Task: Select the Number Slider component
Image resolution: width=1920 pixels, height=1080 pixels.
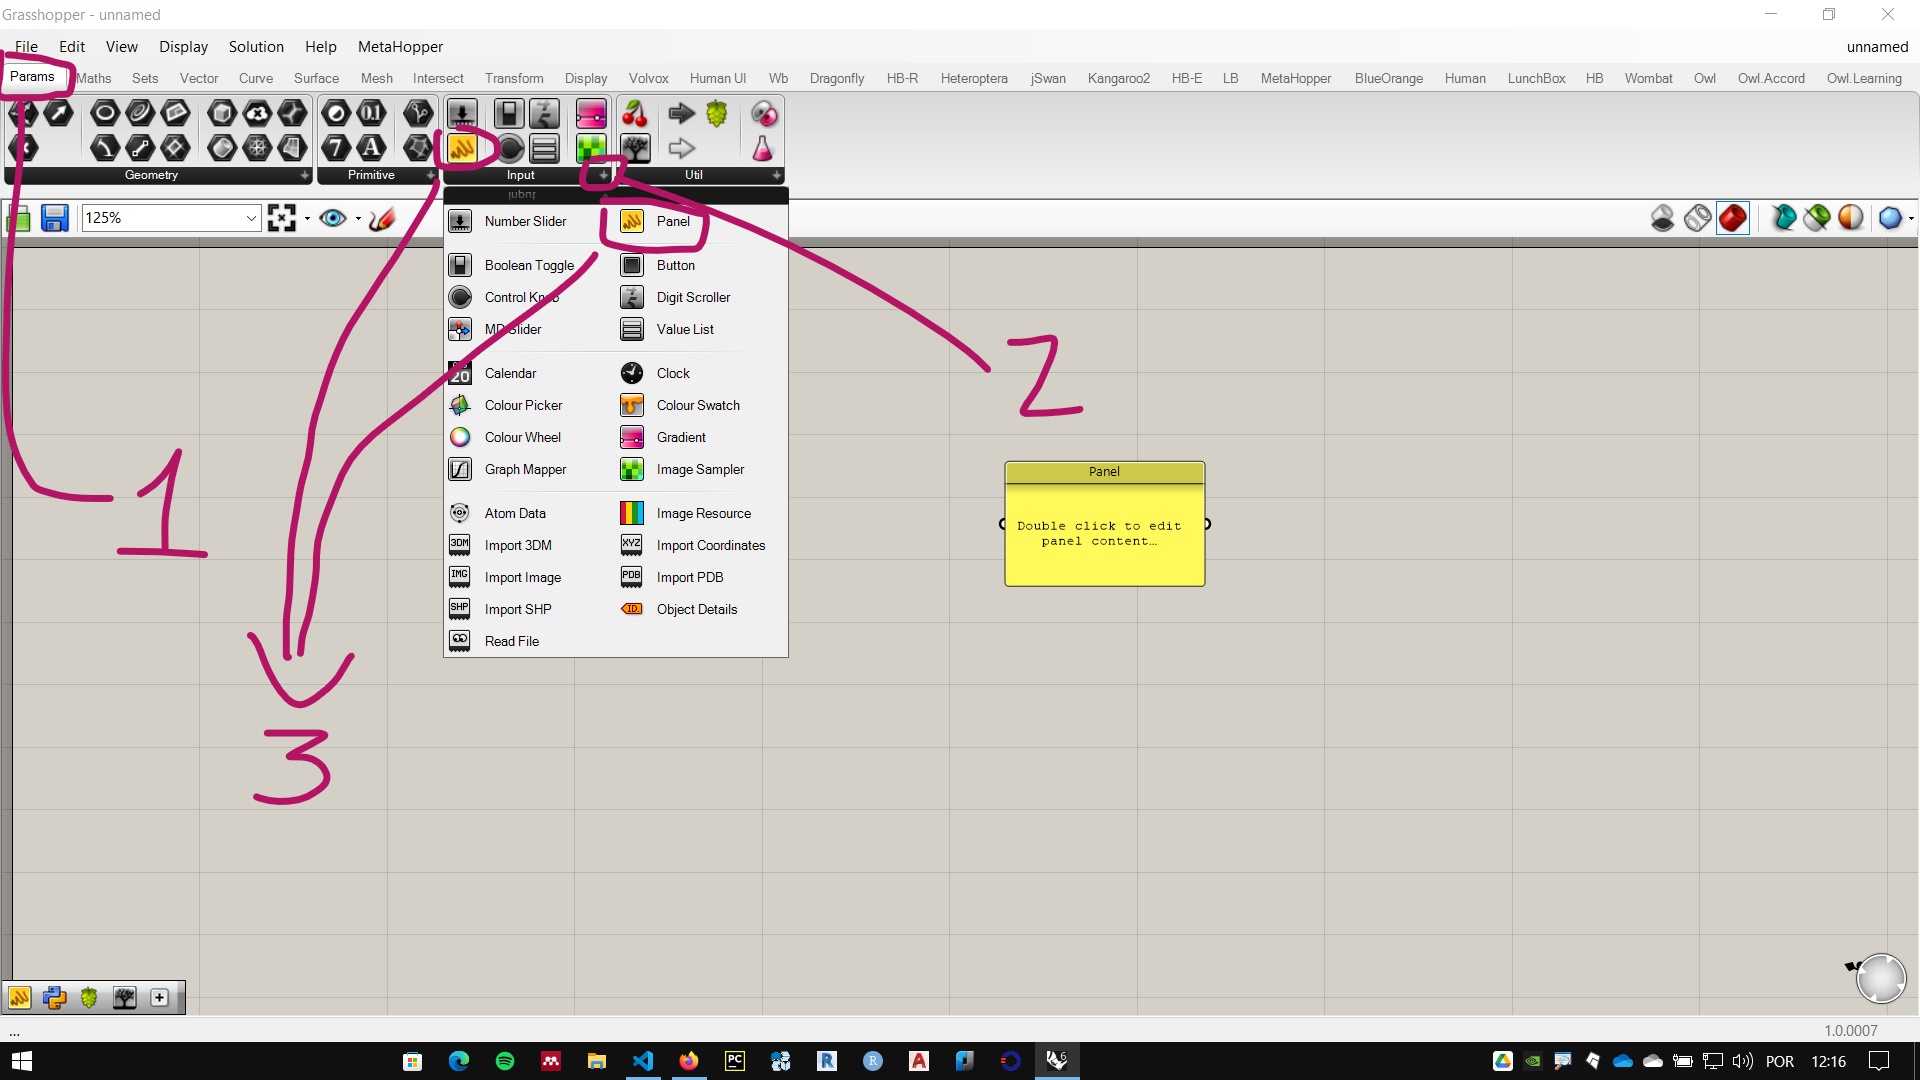Action: point(525,220)
